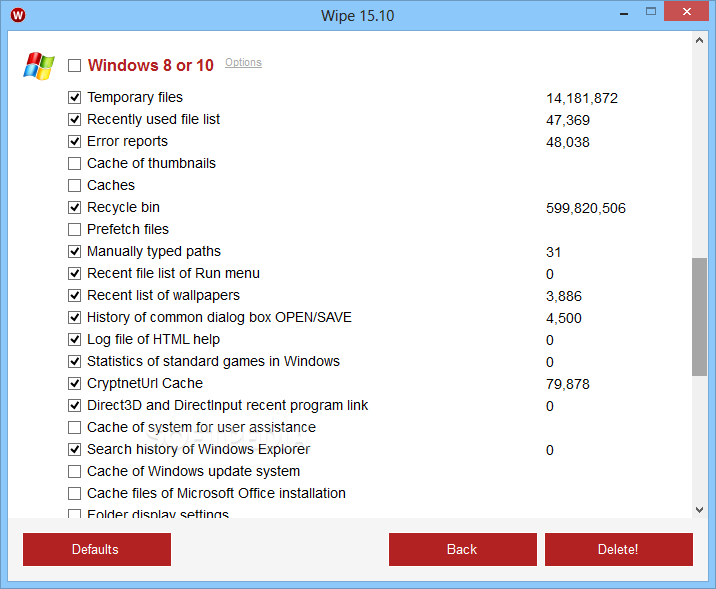Image resolution: width=716 pixels, height=589 pixels.
Task: Click the 14,181,872 size value
Action: point(582,98)
